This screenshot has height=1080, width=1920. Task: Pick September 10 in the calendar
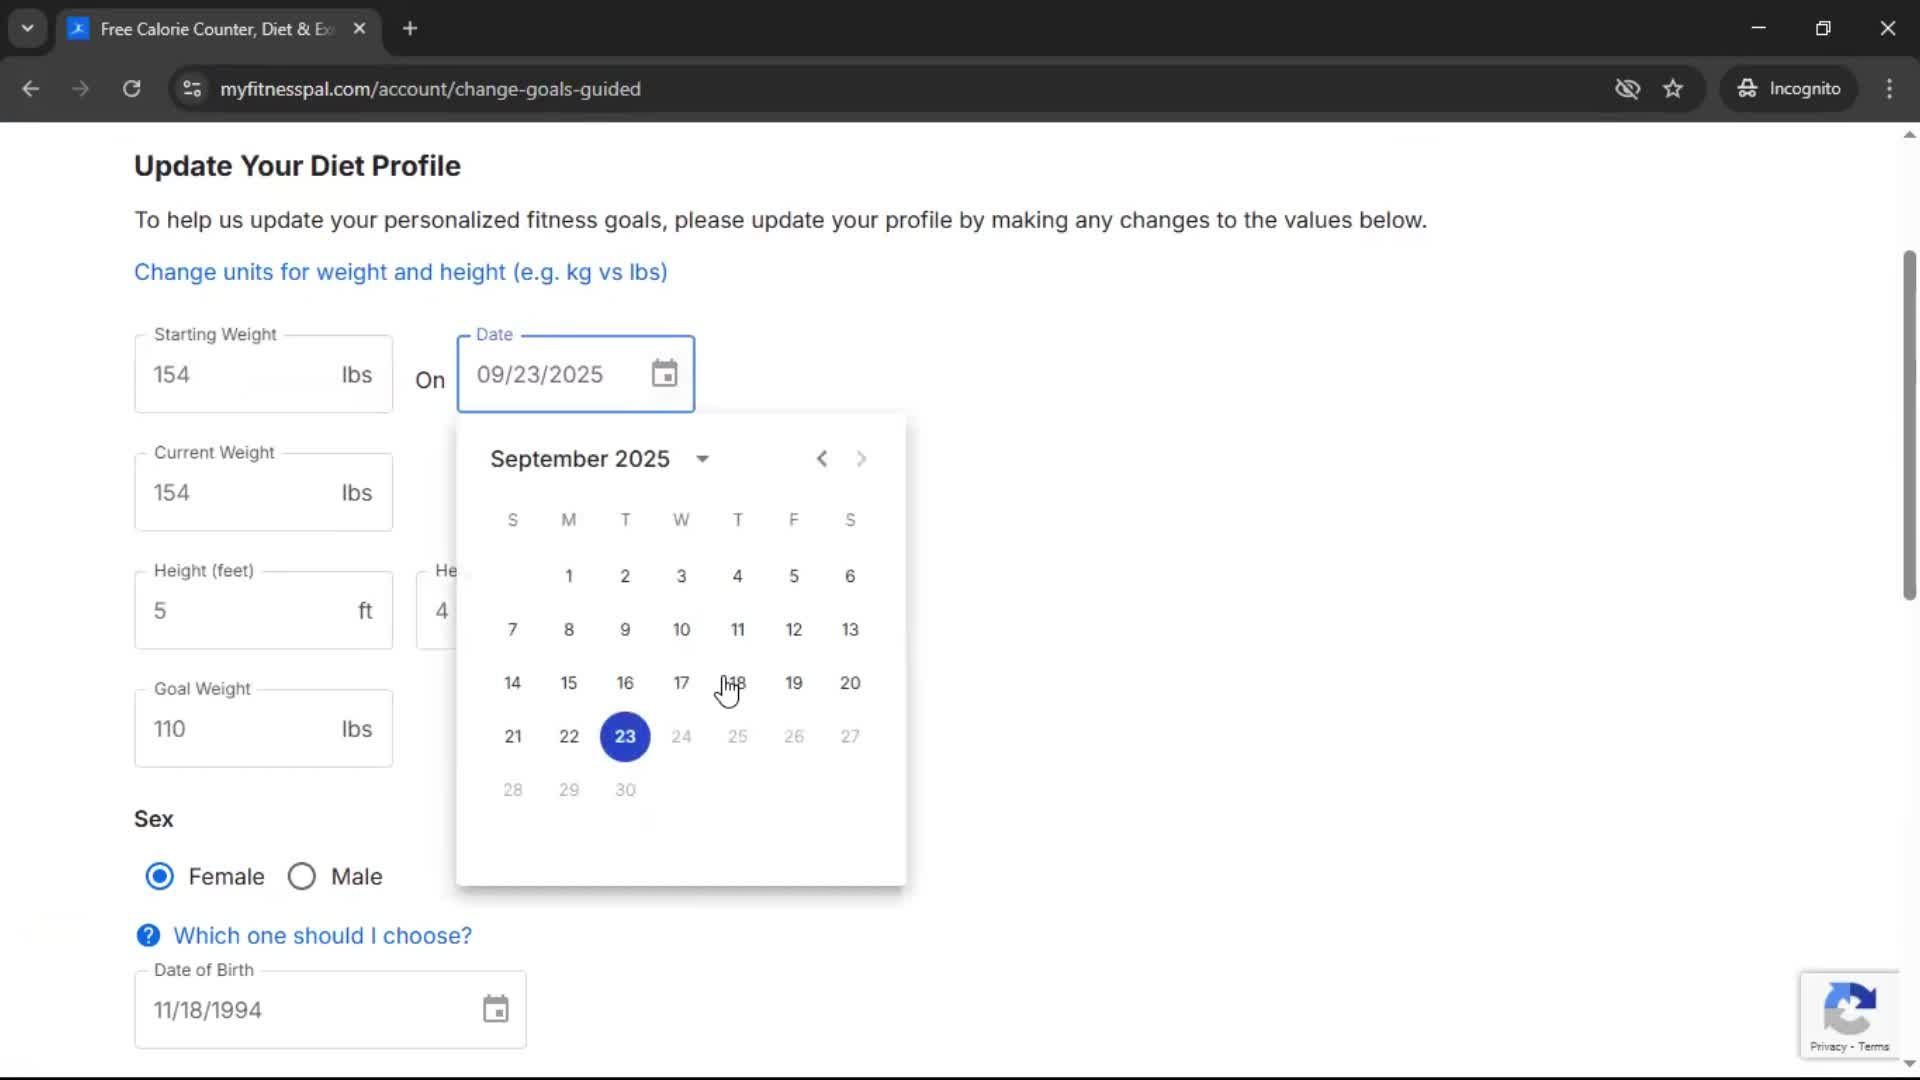(x=681, y=629)
